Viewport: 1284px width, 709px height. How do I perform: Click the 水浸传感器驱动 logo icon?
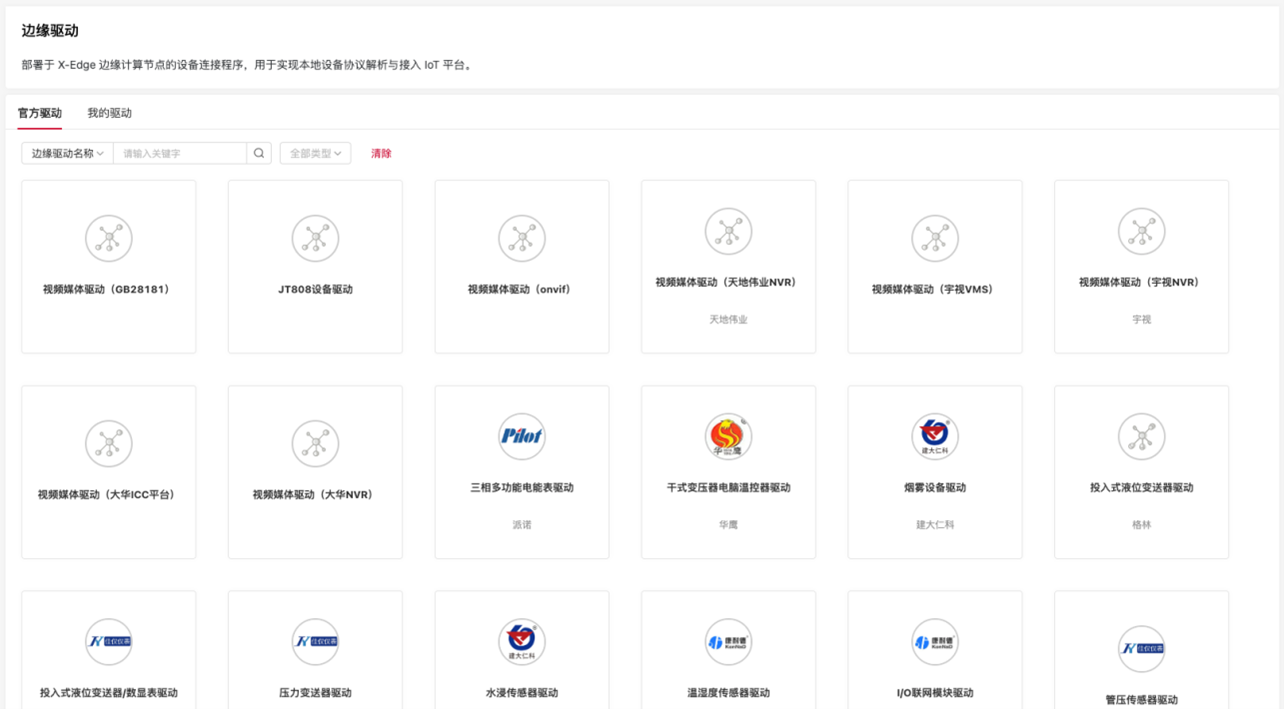521,642
